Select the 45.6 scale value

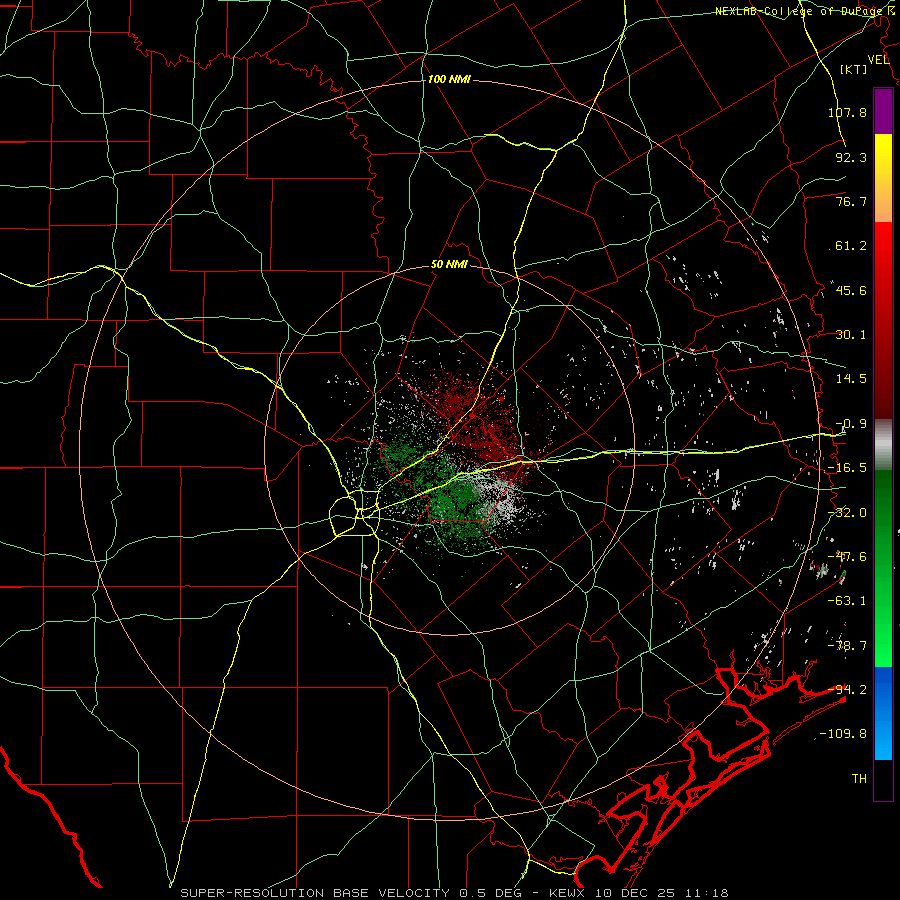coord(851,290)
